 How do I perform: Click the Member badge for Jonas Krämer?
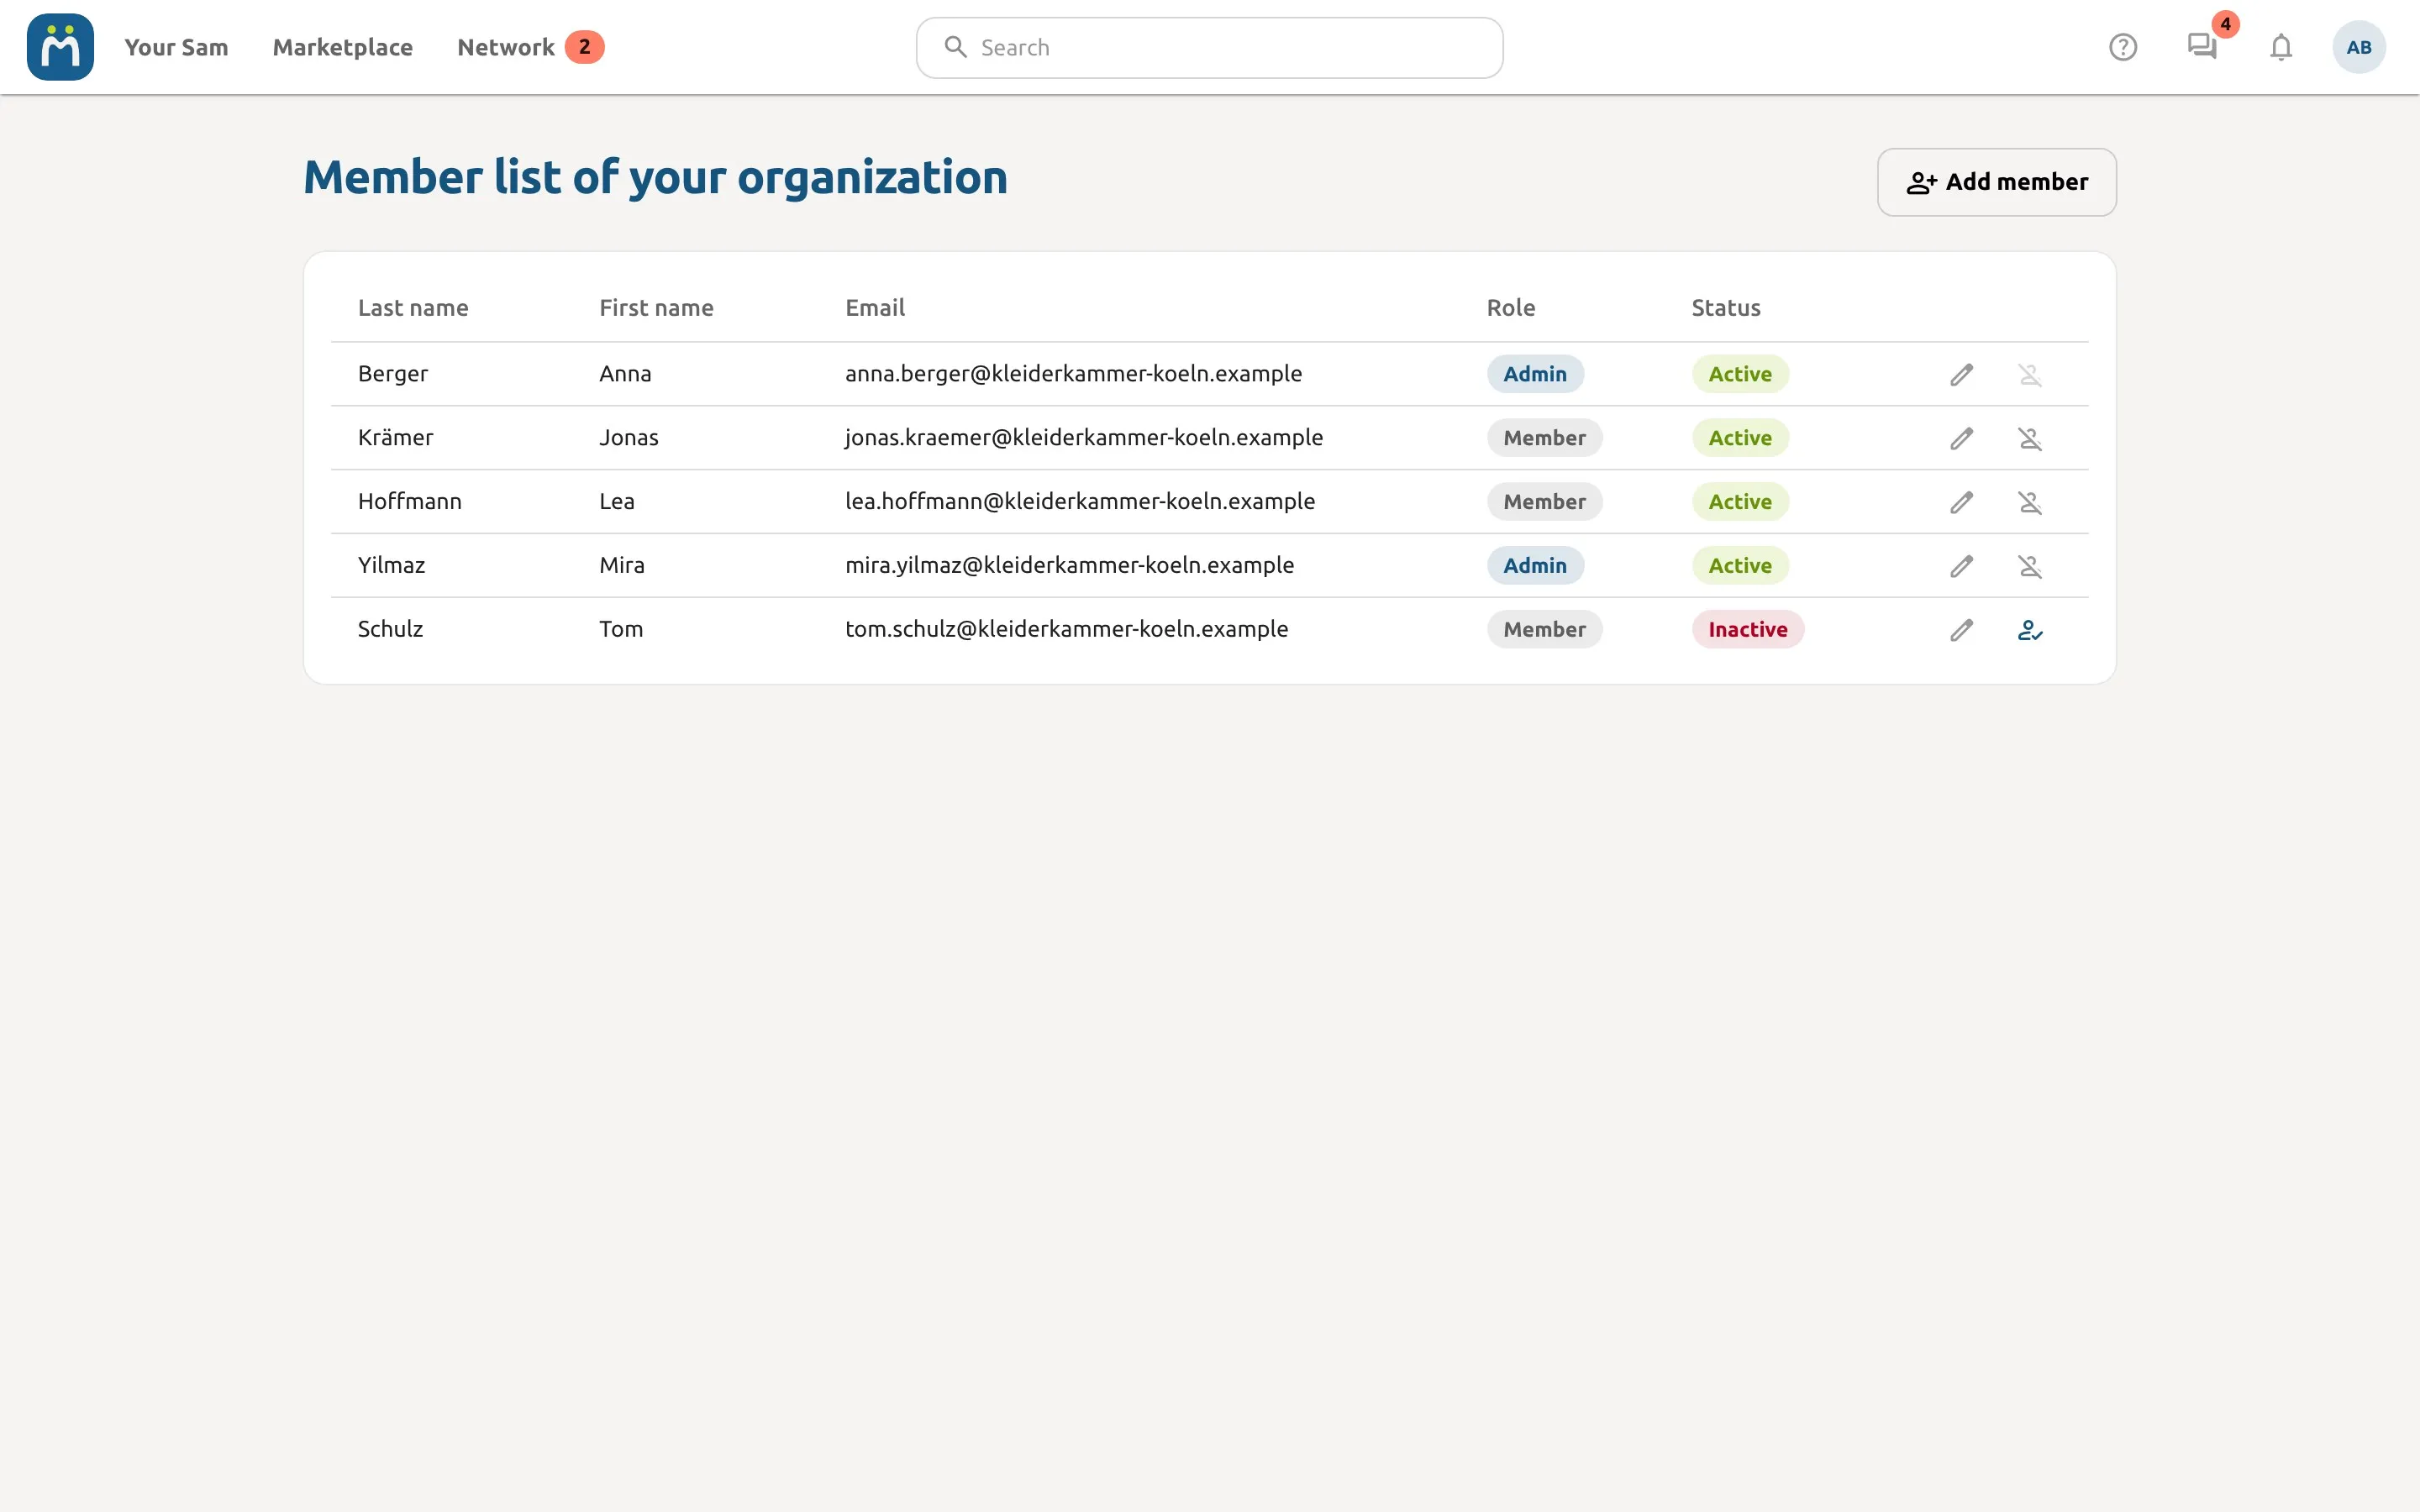1544,438
